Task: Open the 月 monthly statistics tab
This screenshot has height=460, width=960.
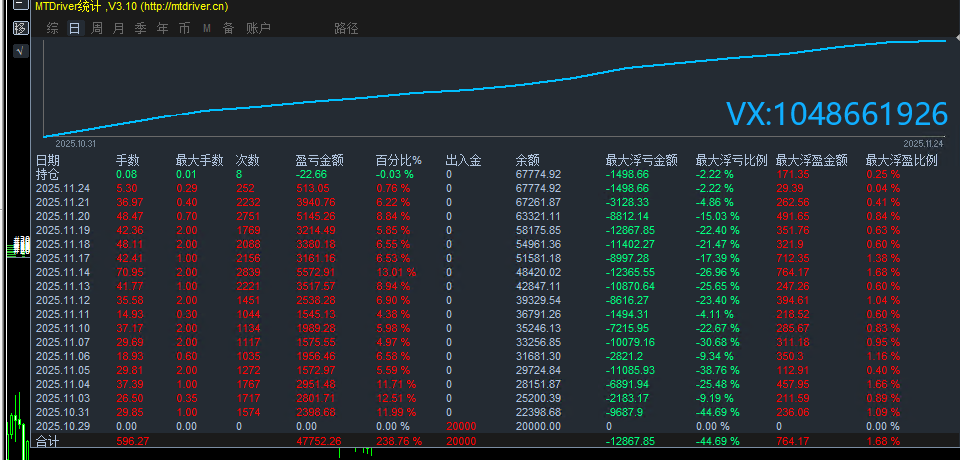Action: 118,28
